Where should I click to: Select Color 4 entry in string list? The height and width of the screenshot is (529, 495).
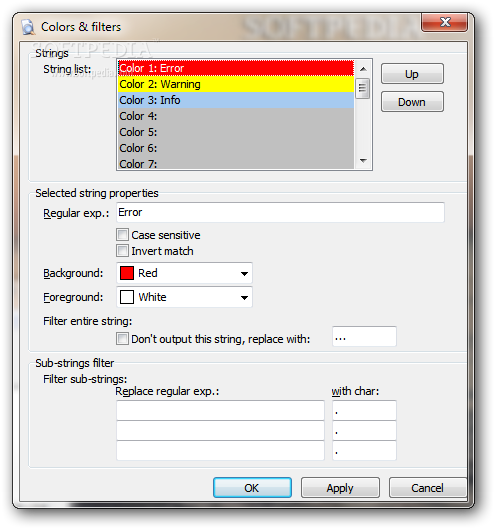click(236, 116)
